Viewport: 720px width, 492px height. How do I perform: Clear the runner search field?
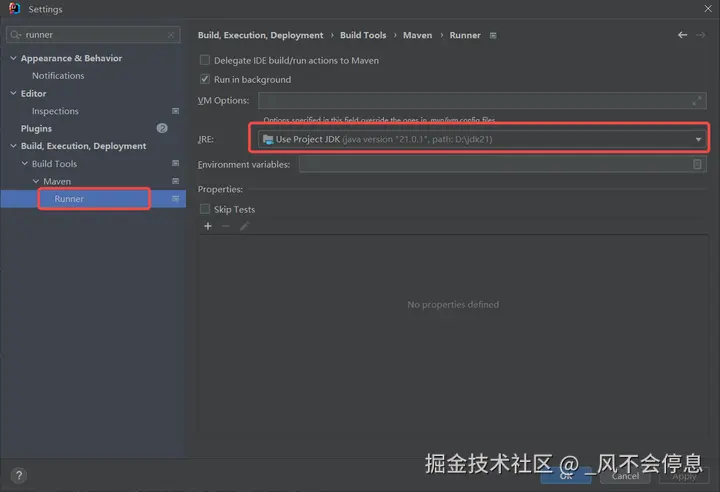coord(171,35)
